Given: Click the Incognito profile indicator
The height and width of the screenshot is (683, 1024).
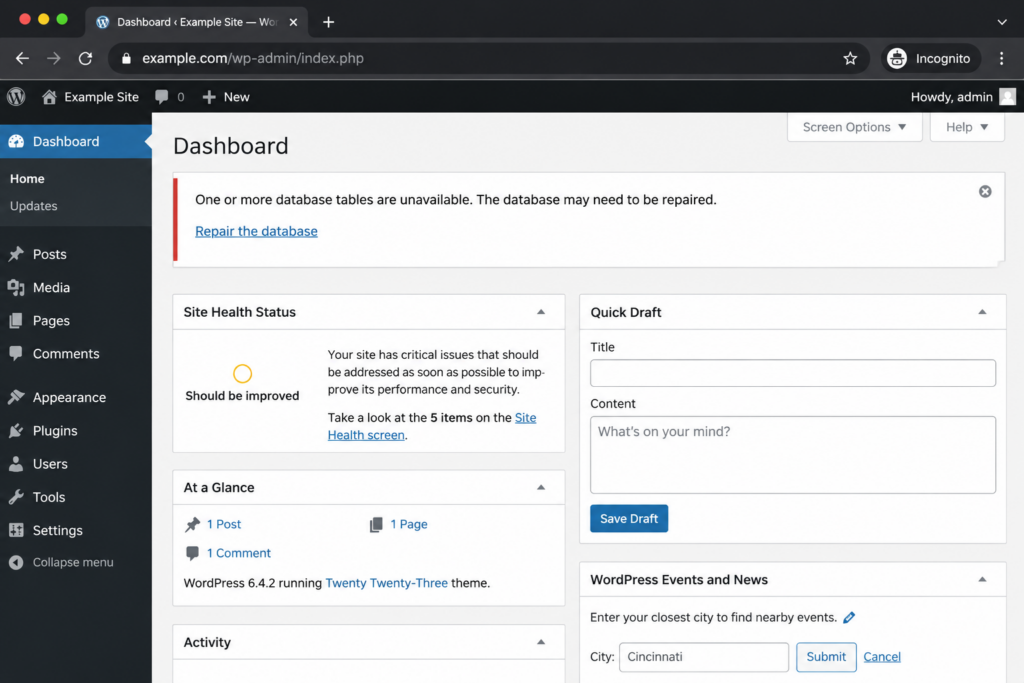Looking at the screenshot, I should [x=930, y=58].
